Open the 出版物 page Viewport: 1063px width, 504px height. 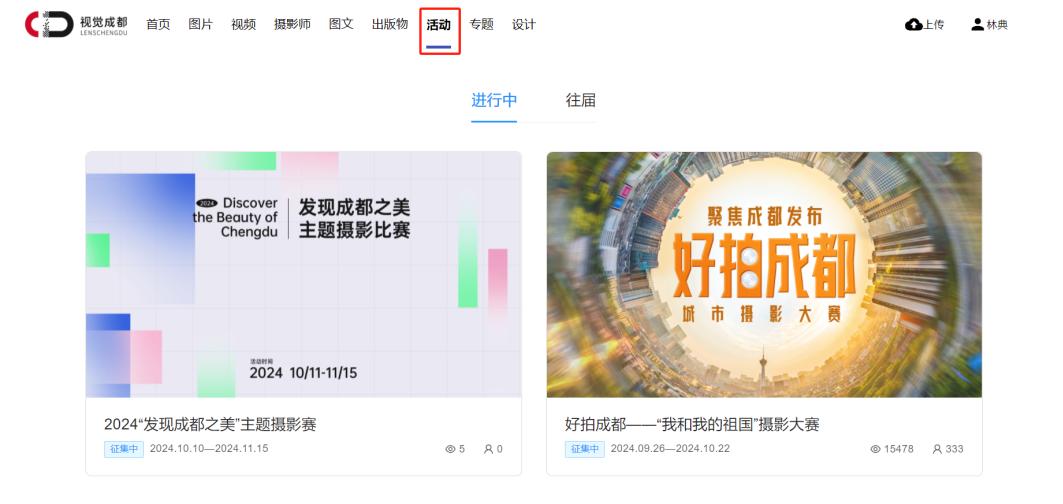click(x=390, y=24)
